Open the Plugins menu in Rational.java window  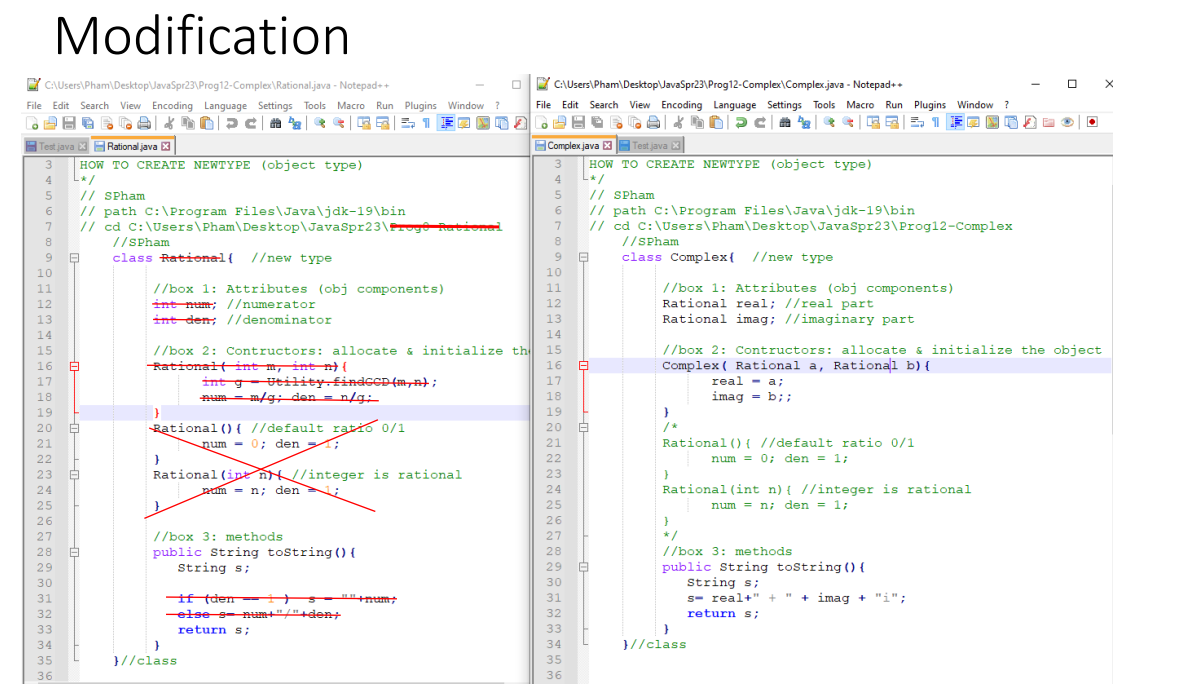point(421,105)
